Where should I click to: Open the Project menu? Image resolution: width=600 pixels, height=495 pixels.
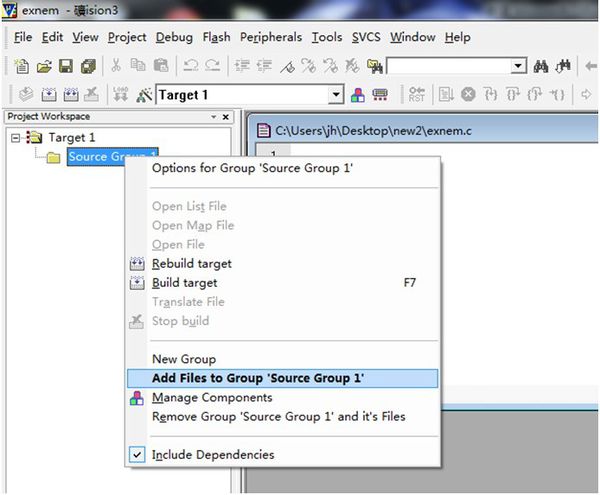[127, 37]
